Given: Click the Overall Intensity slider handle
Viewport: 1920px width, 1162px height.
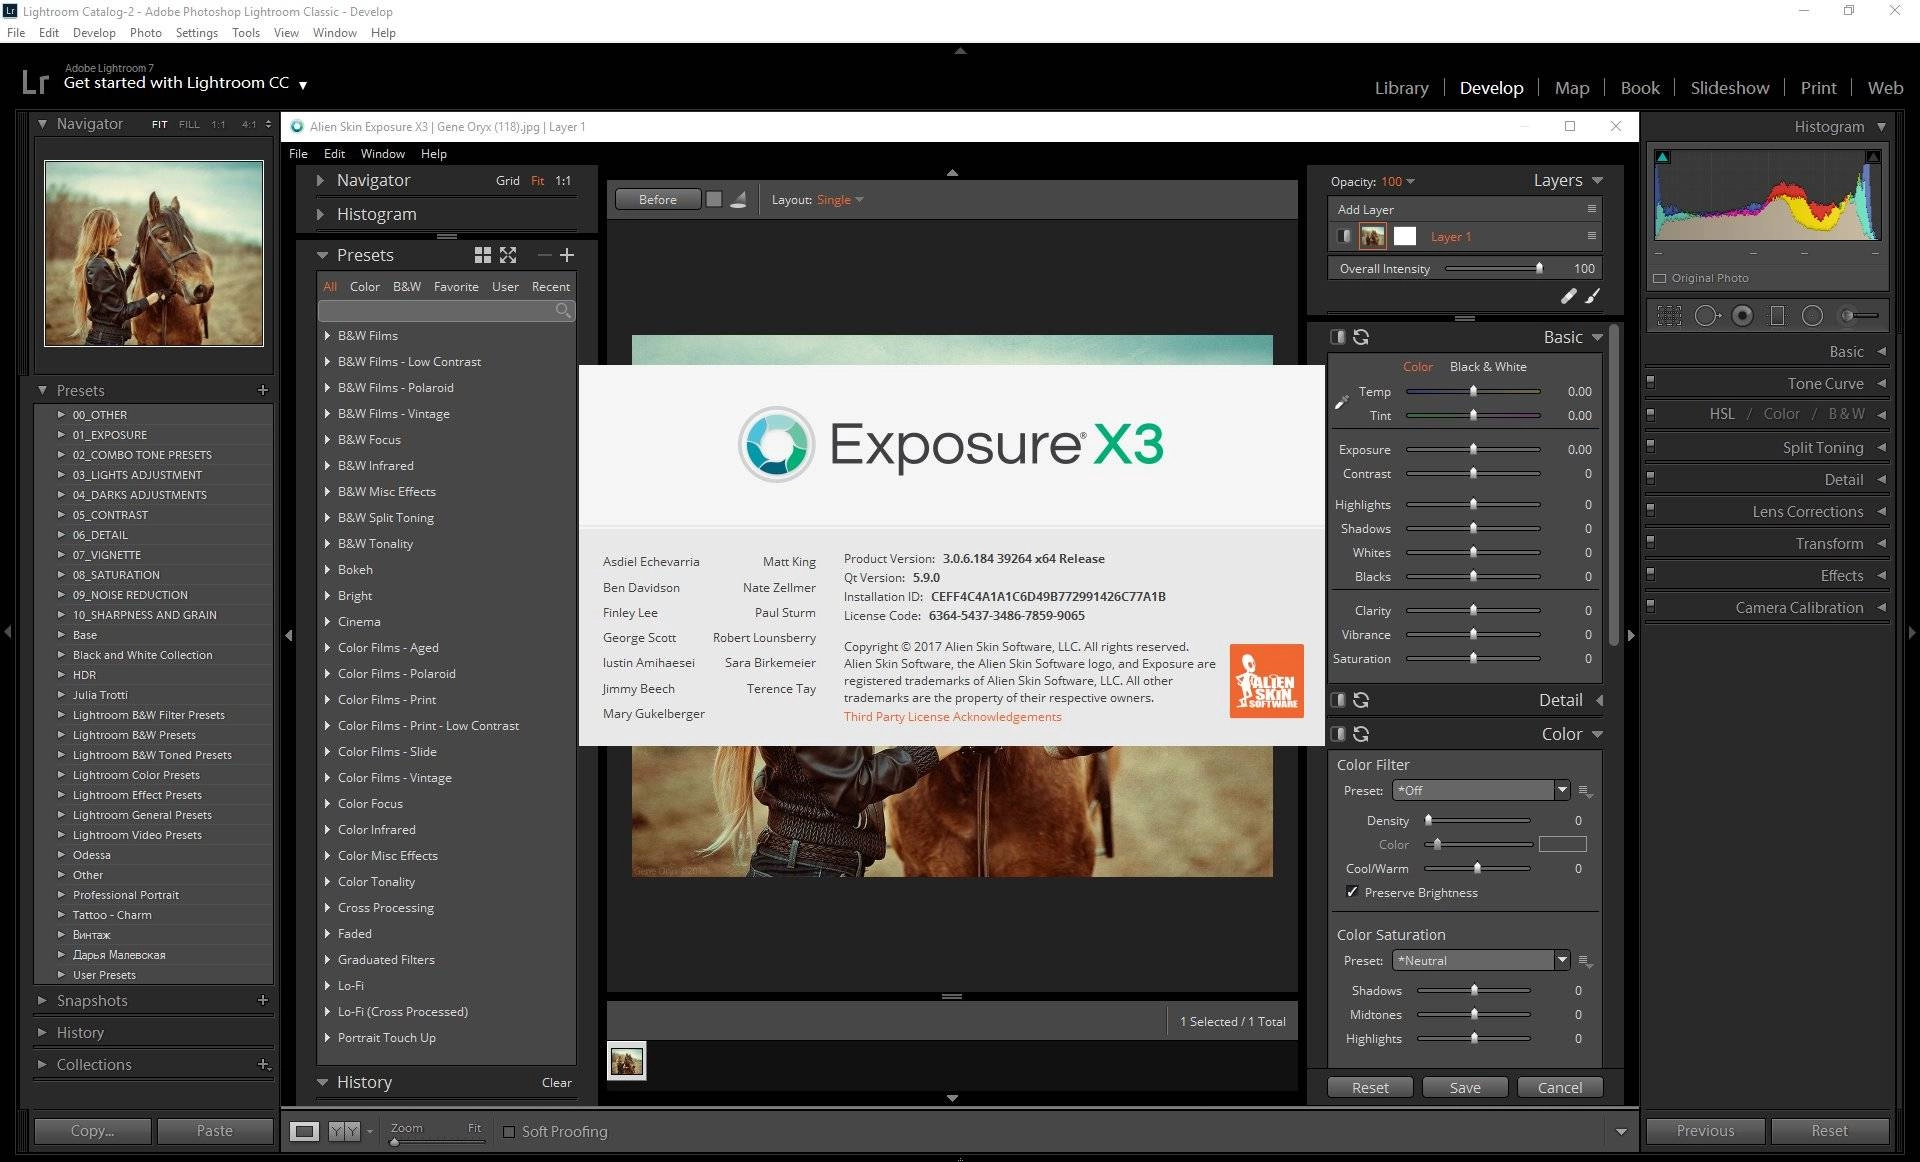Looking at the screenshot, I should coord(1539,268).
